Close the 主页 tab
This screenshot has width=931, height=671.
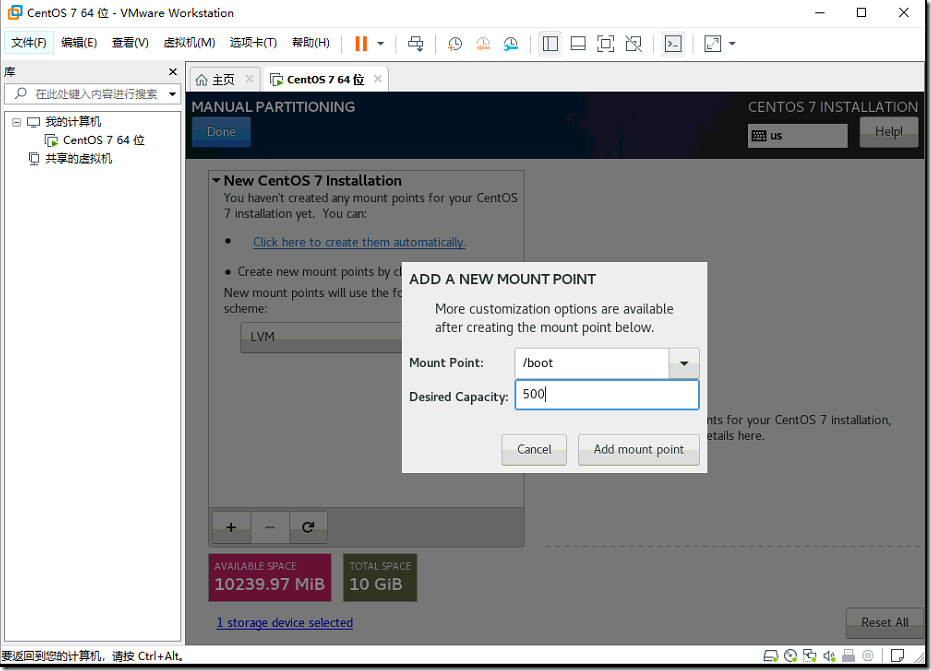pos(249,79)
